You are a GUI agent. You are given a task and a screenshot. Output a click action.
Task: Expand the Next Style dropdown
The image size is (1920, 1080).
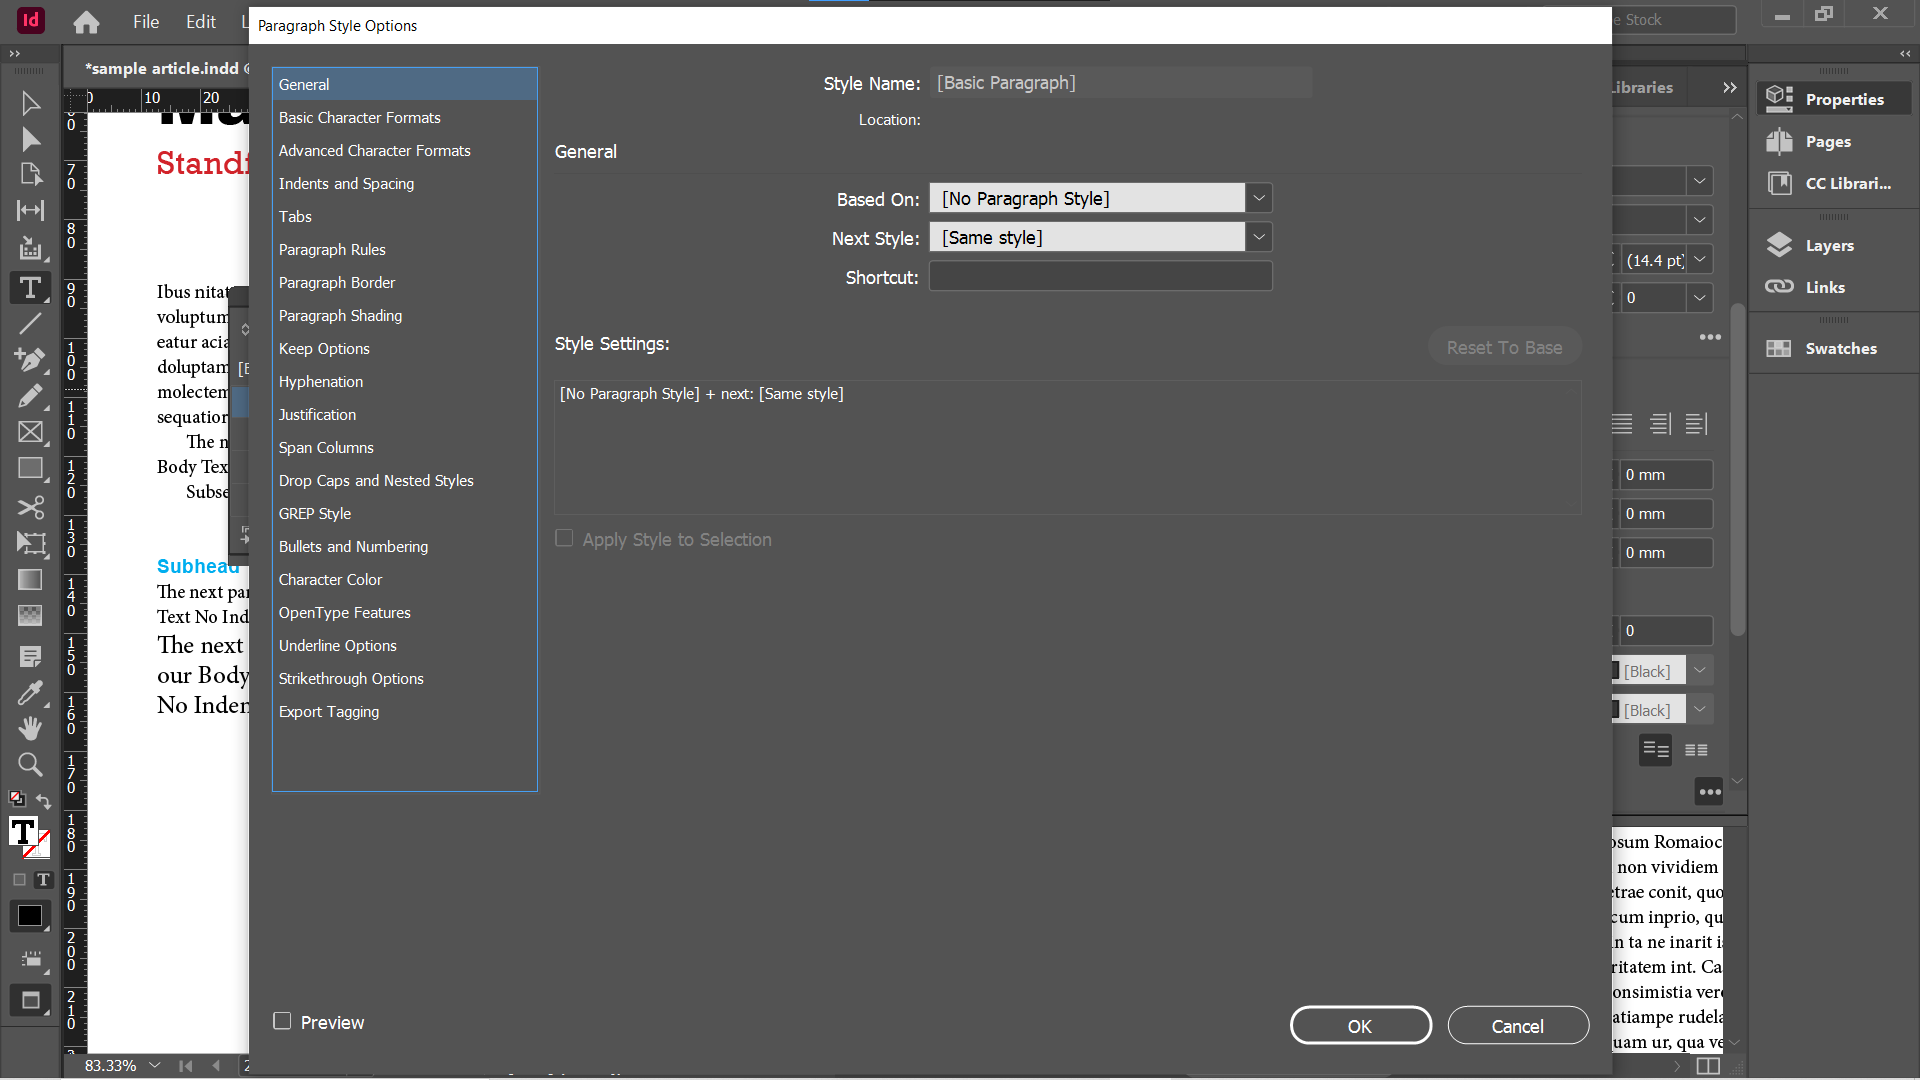[1259, 237]
